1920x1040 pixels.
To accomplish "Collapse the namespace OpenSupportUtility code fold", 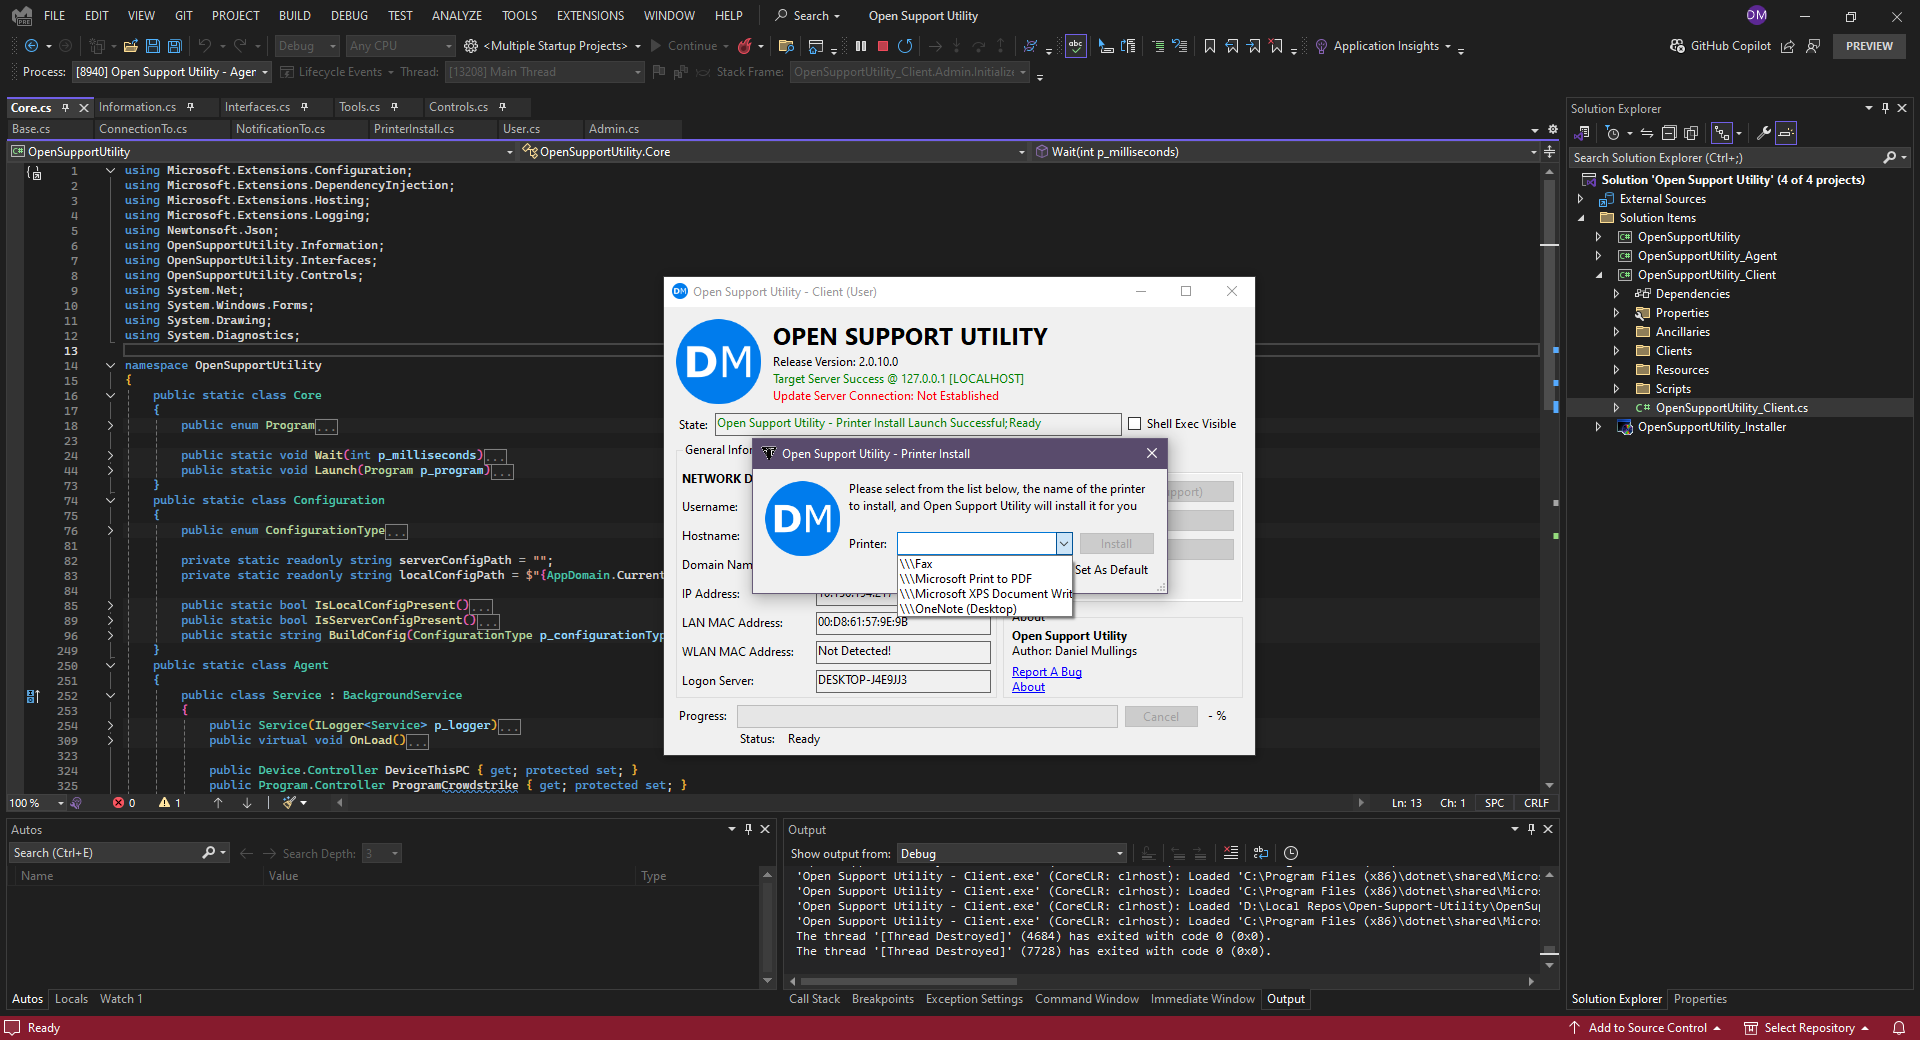I will [x=110, y=365].
